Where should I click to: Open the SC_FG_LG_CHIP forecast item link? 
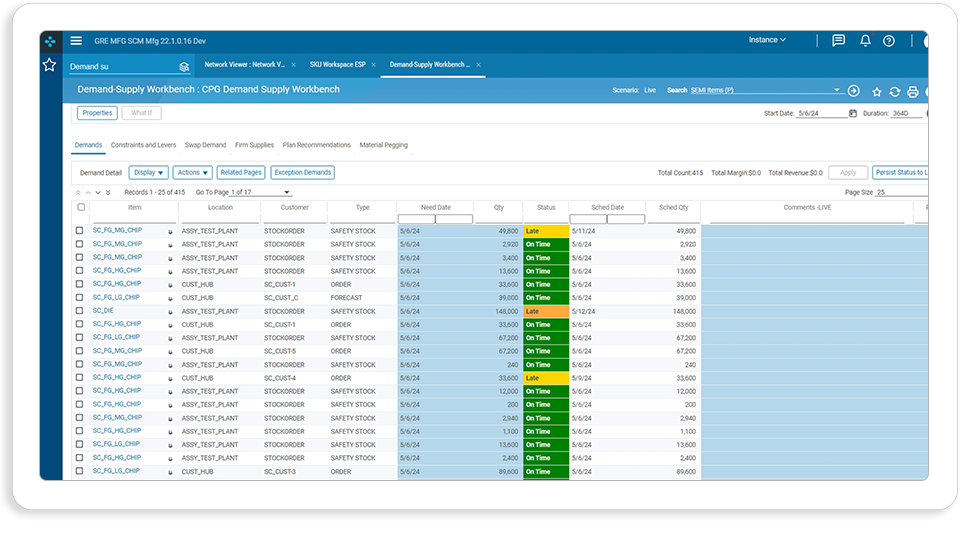pos(116,298)
